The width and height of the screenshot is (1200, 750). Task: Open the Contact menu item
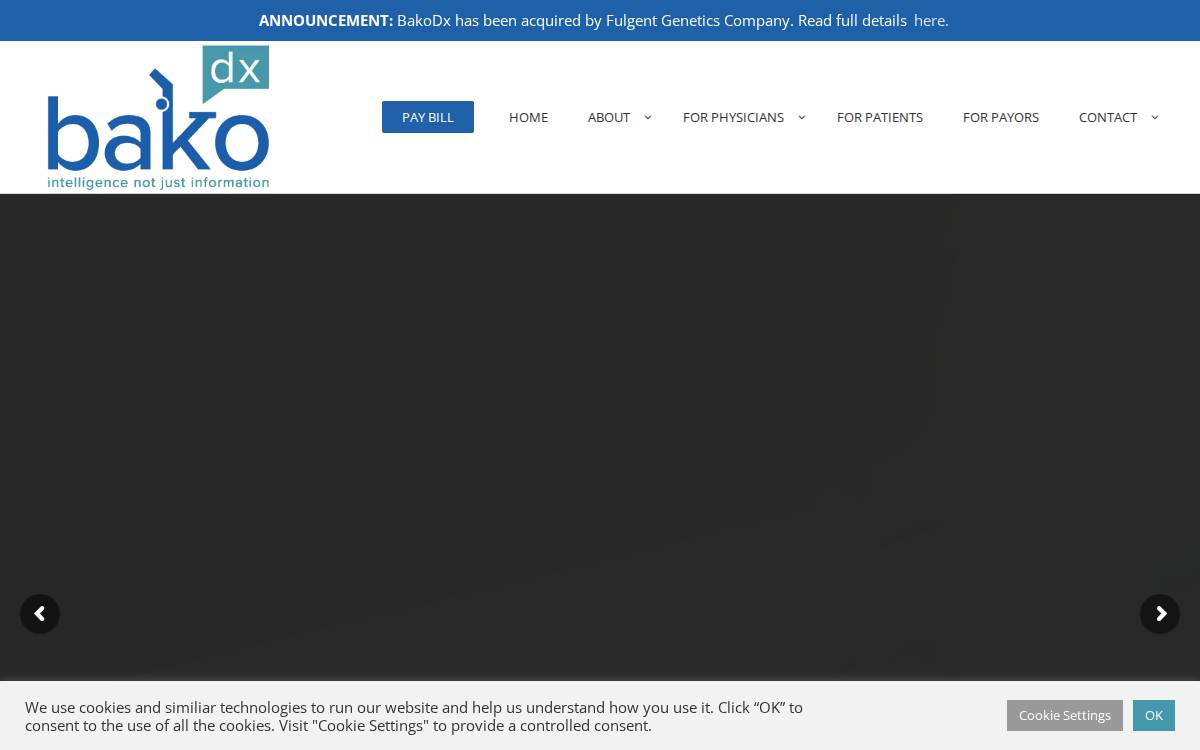(x=1108, y=117)
